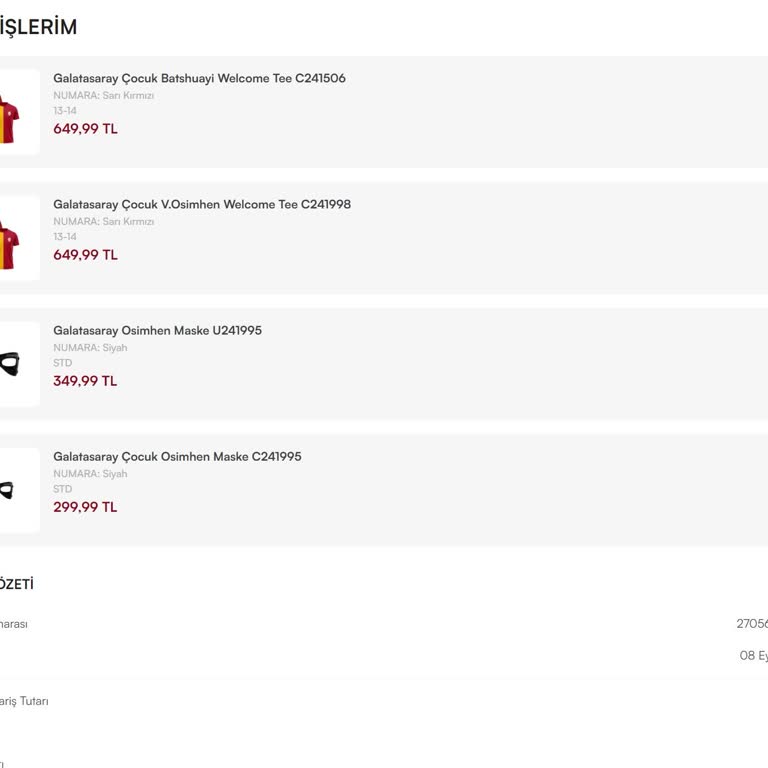Click the 13-14 size text on V.Osimhen Tee
Image resolution: width=768 pixels, height=768 pixels.
tap(65, 237)
